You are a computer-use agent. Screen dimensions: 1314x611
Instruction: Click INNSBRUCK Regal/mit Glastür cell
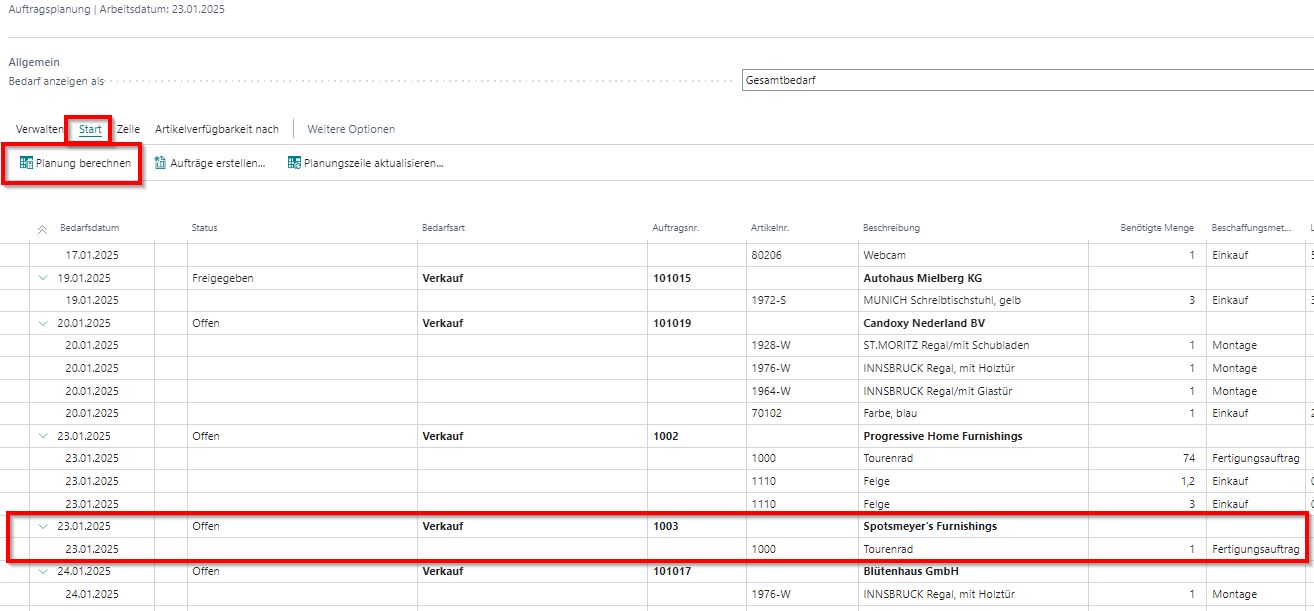tap(938, 391)
